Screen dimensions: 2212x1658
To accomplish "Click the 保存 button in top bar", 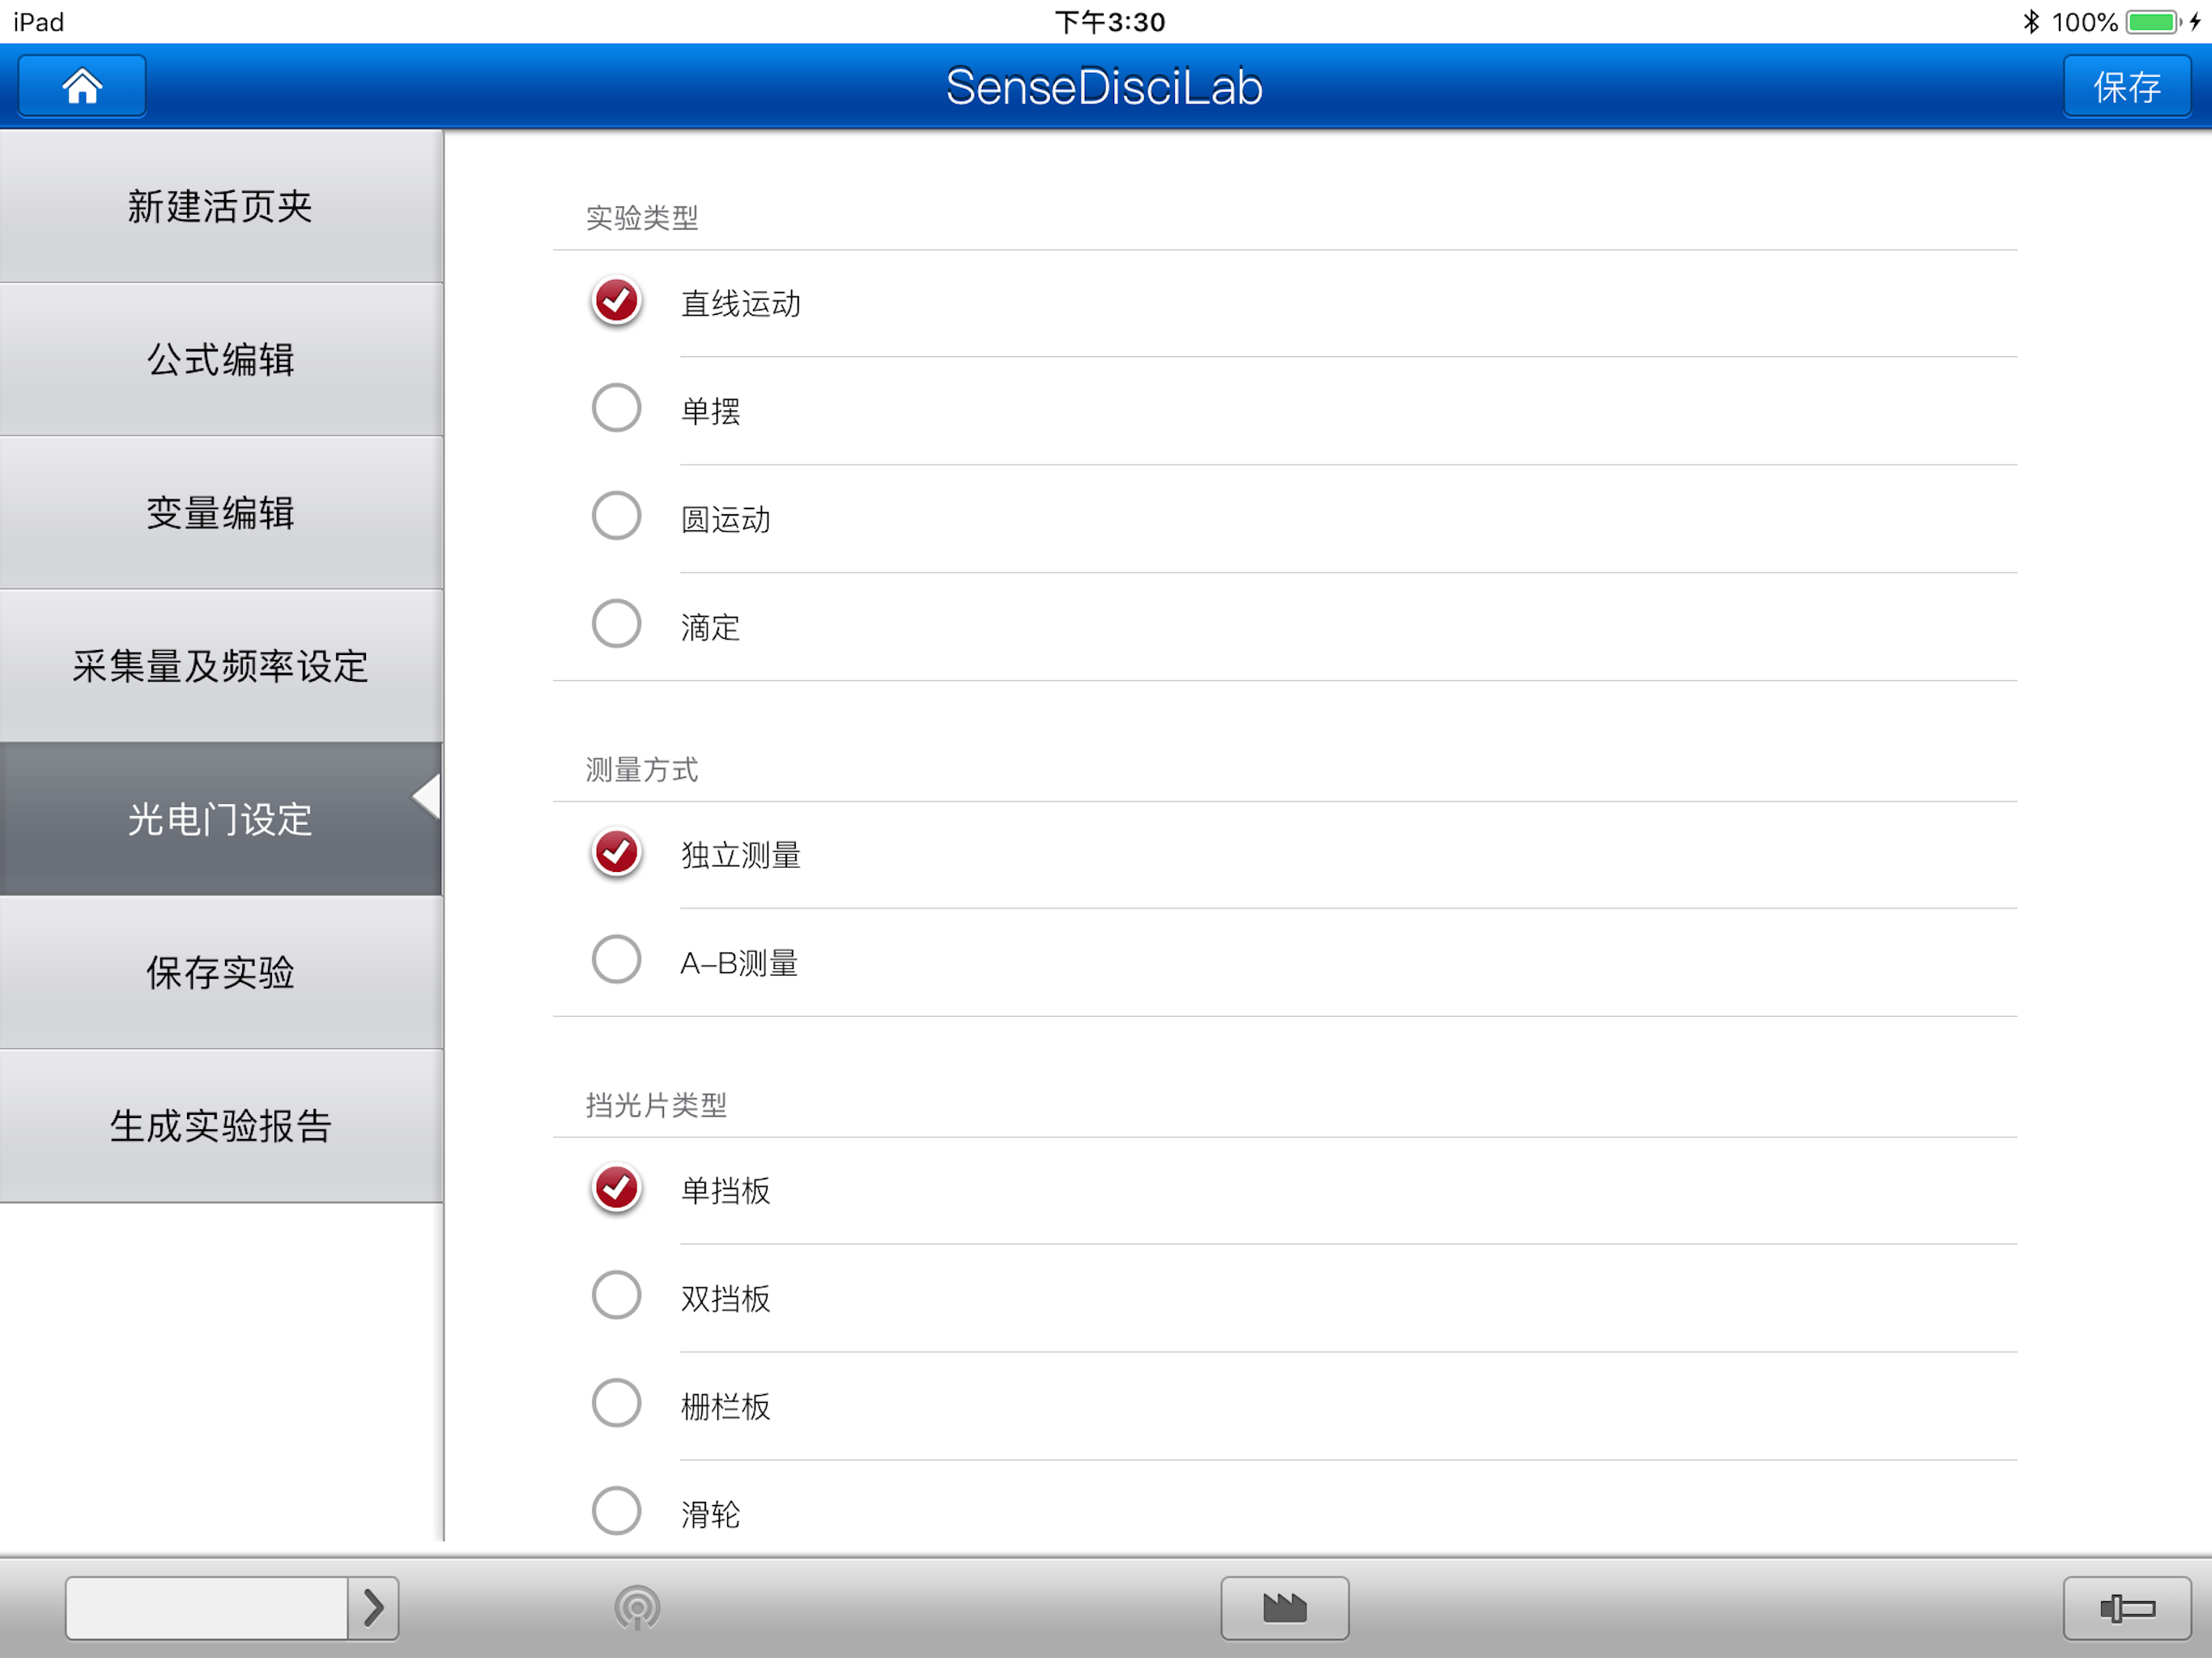I will 2127,87.
